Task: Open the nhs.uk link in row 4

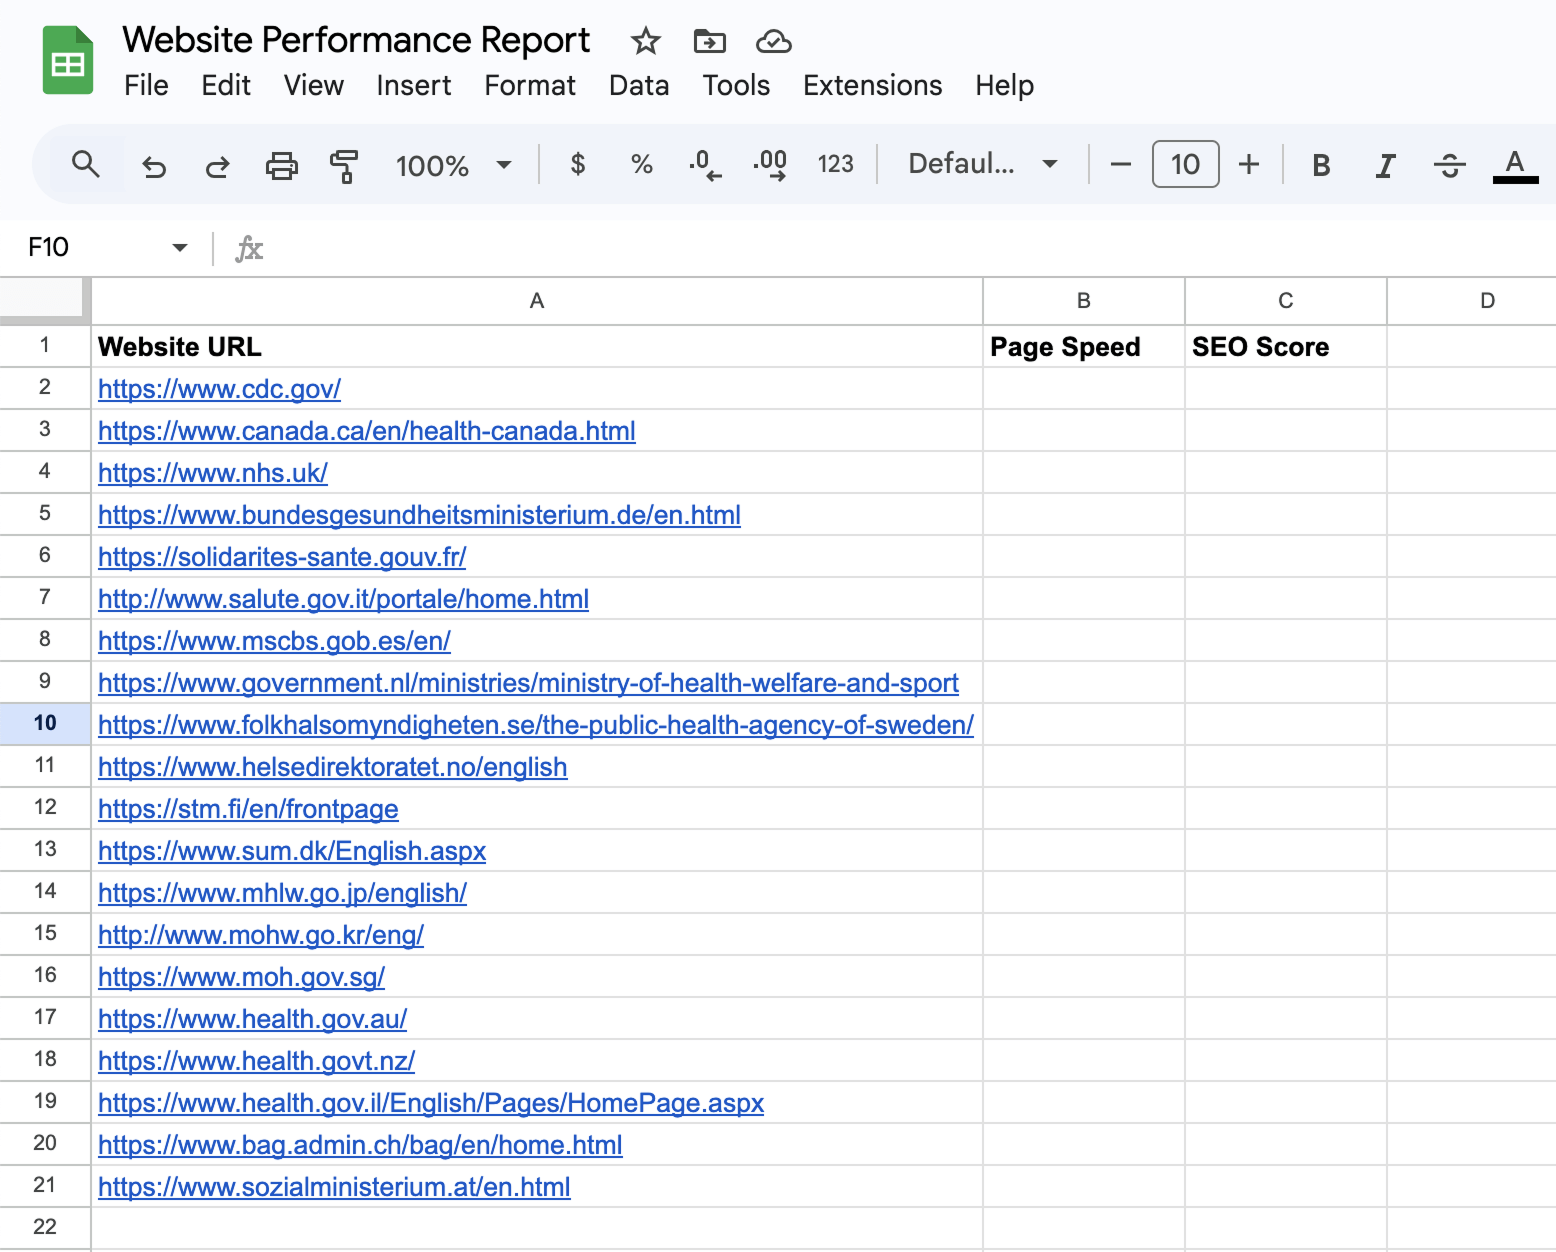Action: 213,473
